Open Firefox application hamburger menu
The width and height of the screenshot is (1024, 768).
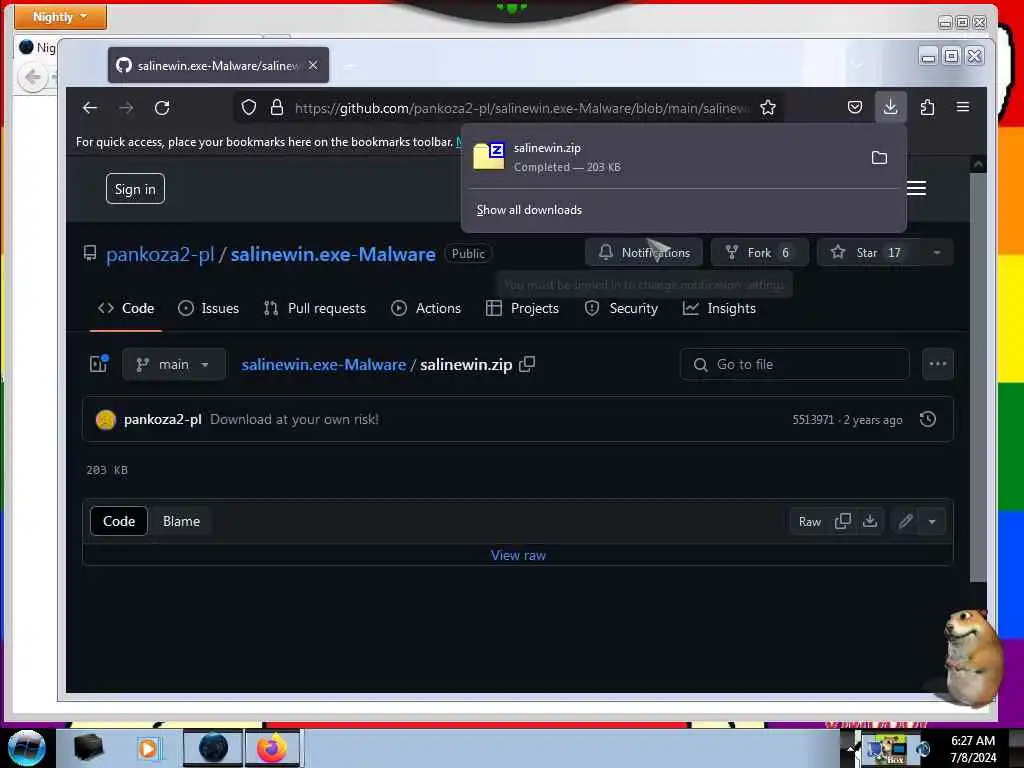pyautogui.click(x=963, y=107)
